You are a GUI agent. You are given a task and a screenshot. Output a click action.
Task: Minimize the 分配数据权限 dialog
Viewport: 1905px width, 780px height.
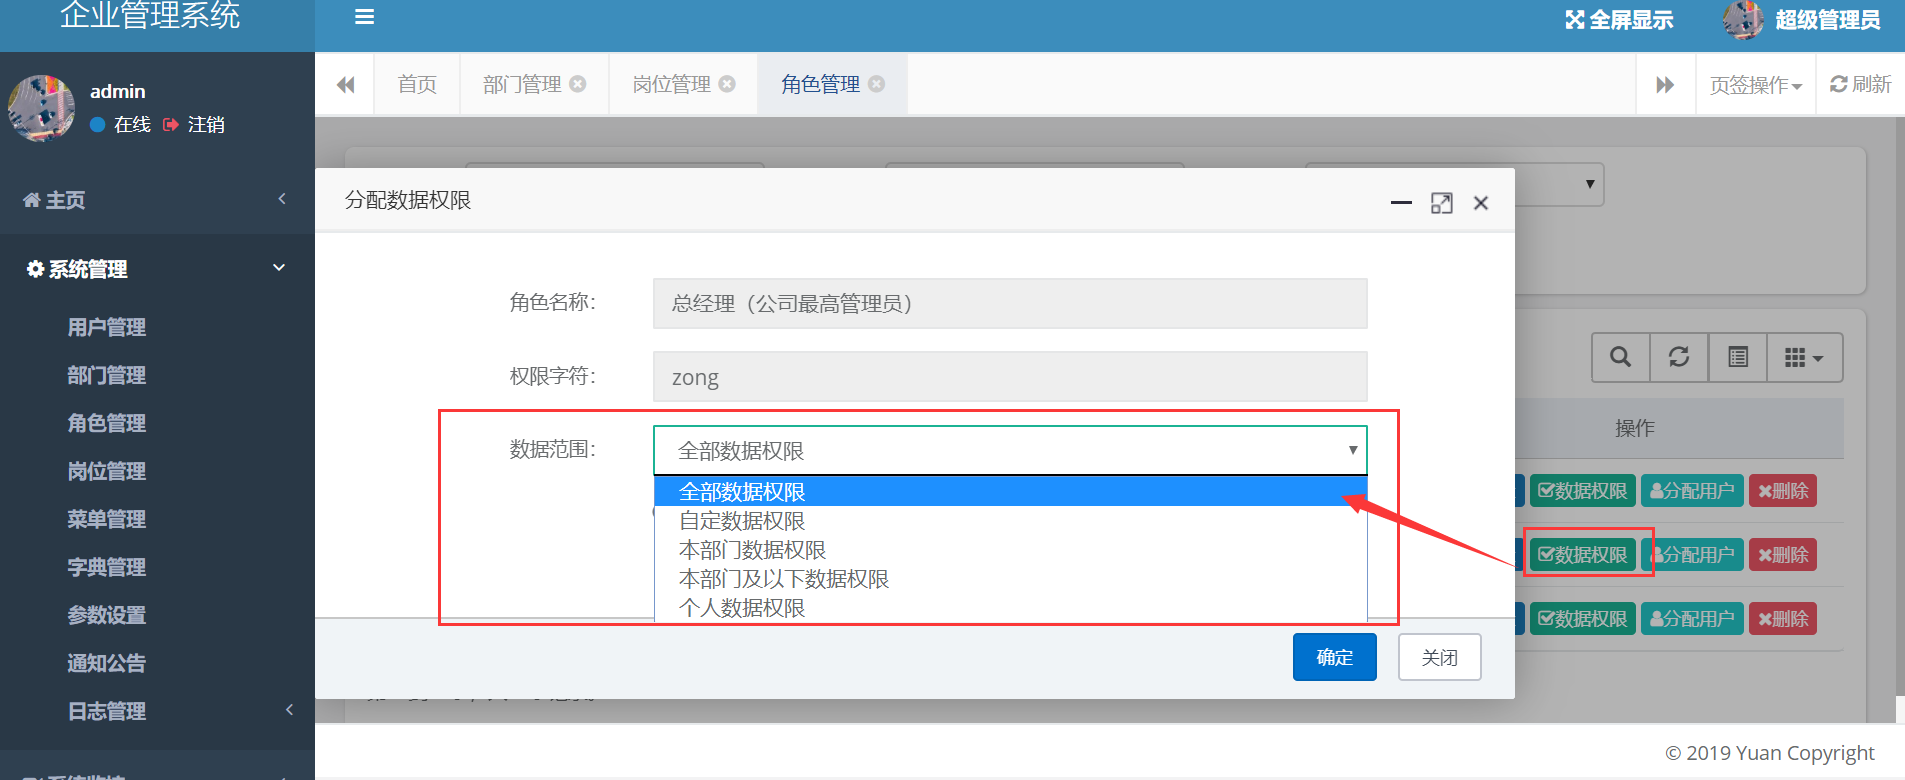coord(1401,203)
